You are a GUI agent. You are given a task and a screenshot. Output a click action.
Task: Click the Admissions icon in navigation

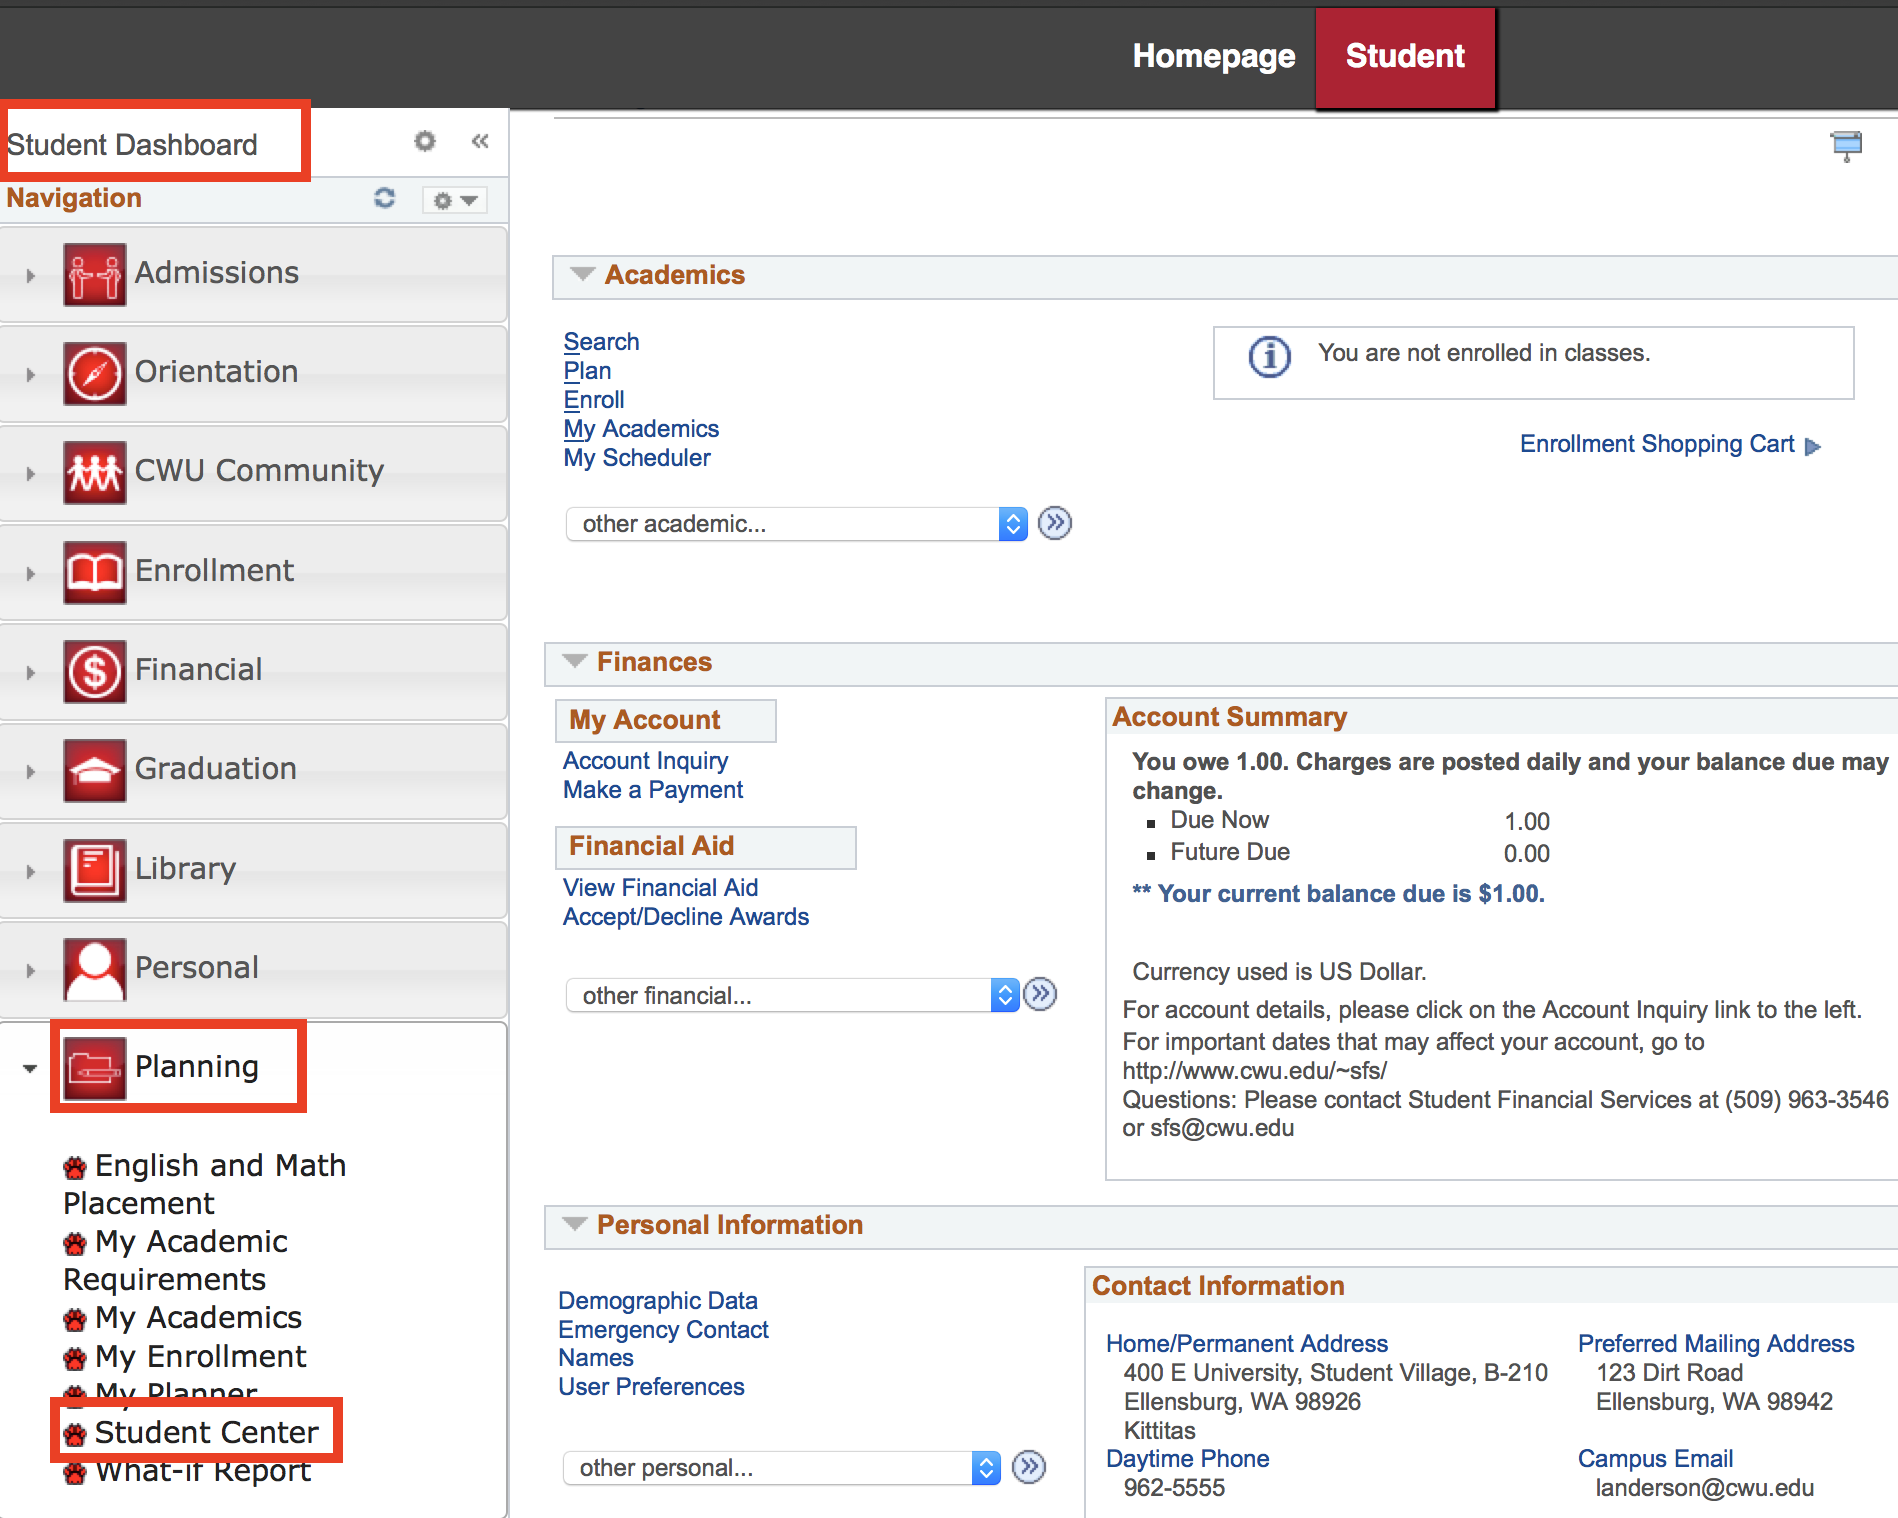pos(95,274)
